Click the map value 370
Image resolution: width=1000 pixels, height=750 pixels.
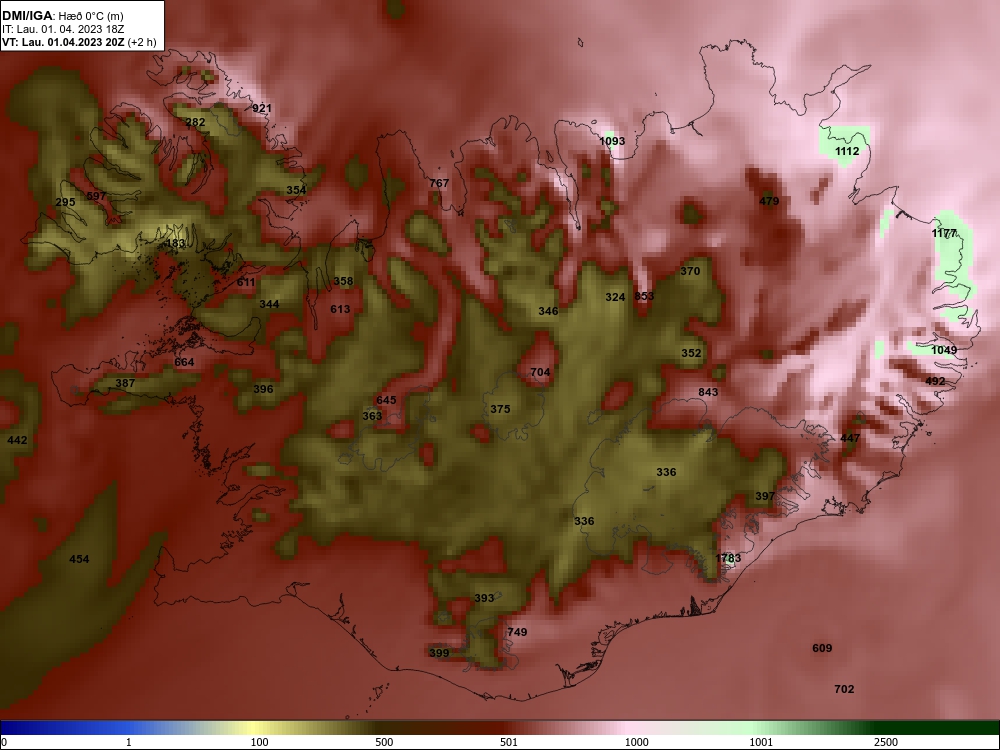click(x=690, y=271)
